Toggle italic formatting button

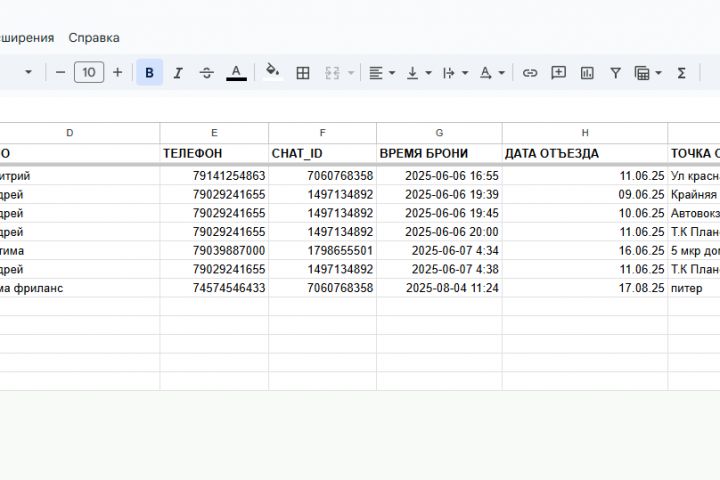[x=178, y=73]
